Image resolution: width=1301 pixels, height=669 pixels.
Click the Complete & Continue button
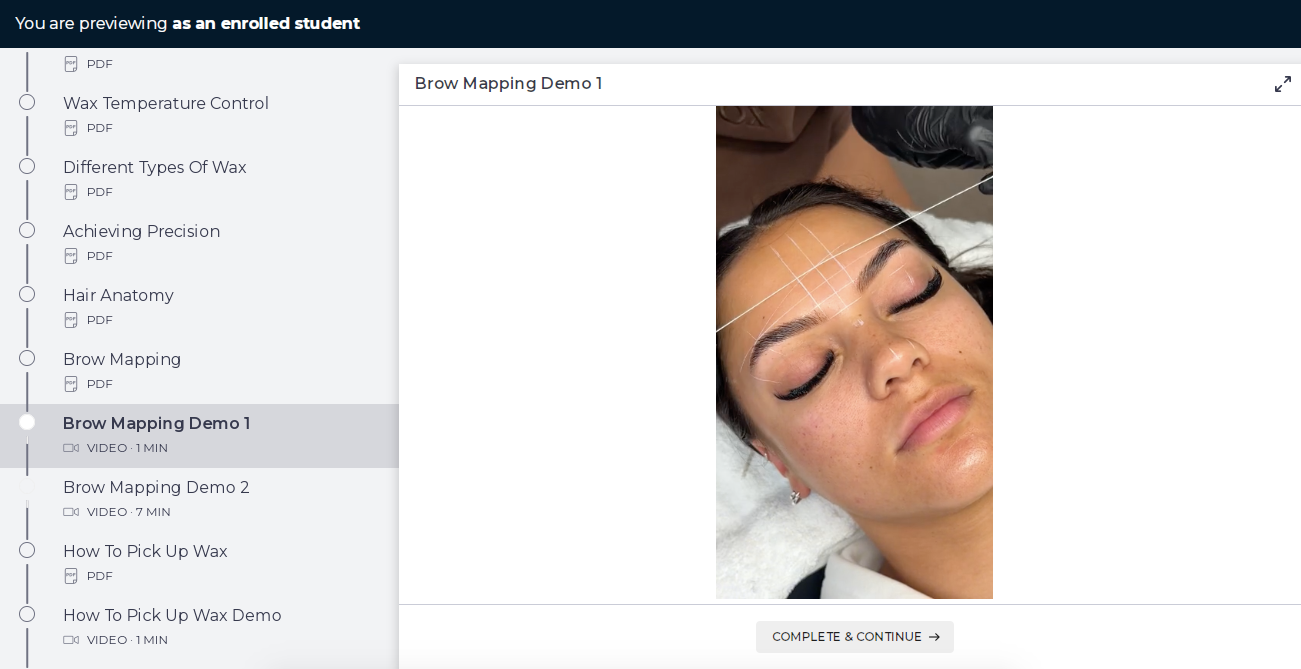pos(854,637)
